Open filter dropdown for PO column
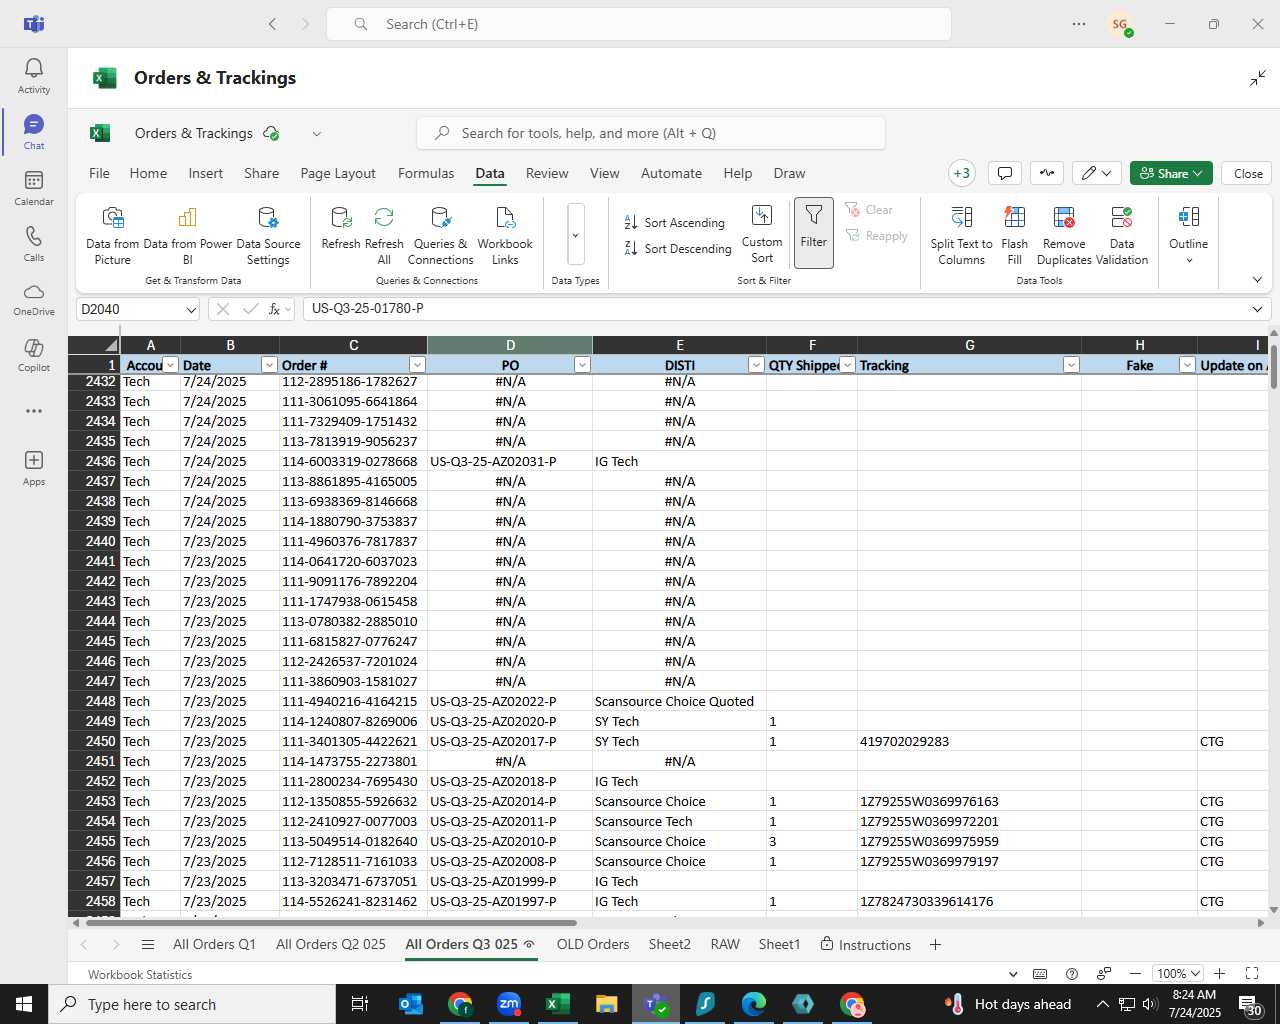 (x=582, y=365)
